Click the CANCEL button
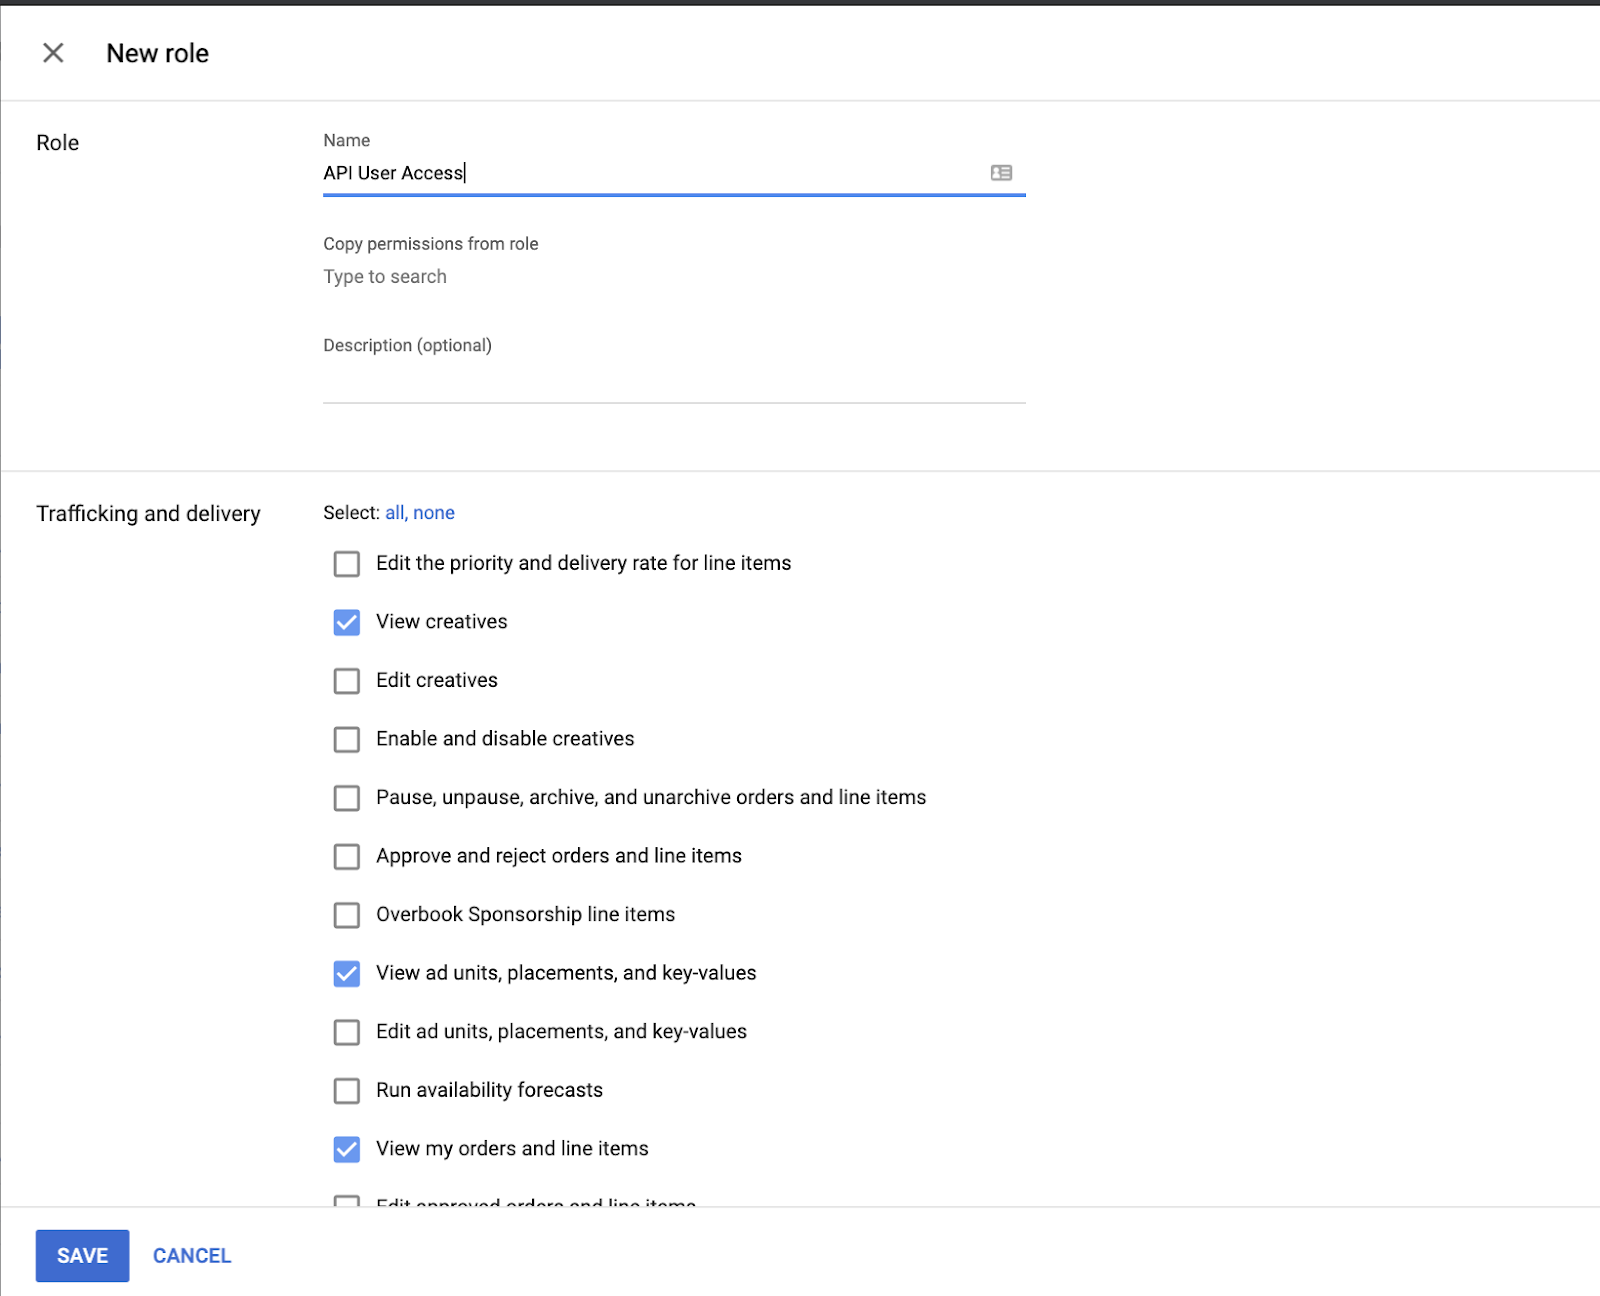 click(192, 1256)
